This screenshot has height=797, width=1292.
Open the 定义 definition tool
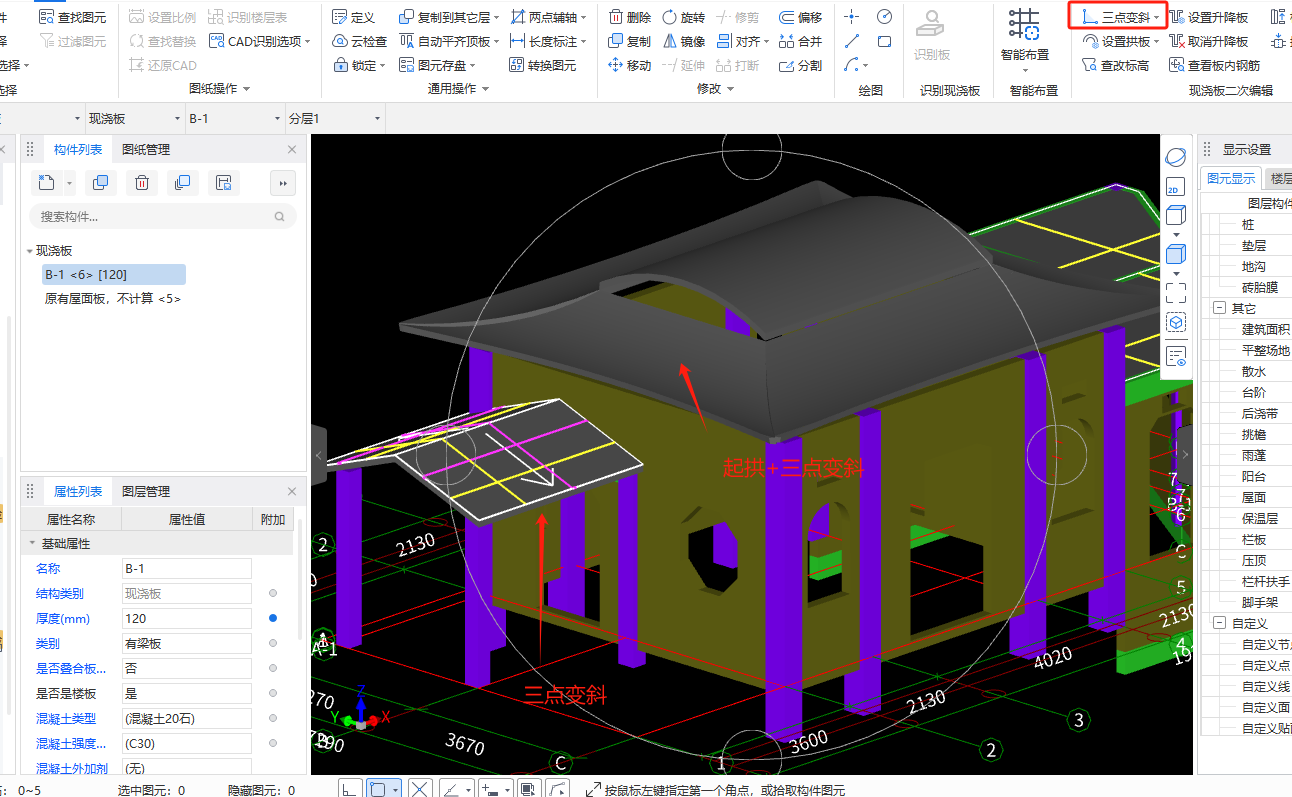(x=353, y=17)
